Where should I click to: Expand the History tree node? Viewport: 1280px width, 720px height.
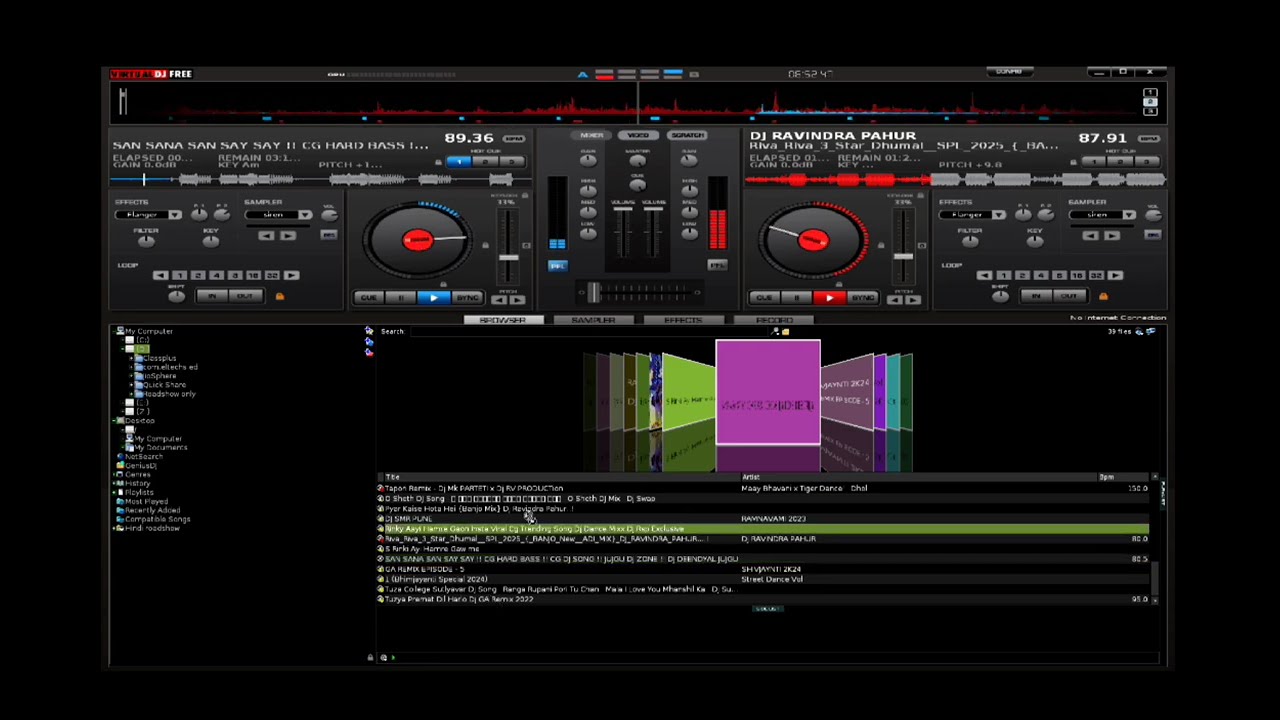pos(113,484)
